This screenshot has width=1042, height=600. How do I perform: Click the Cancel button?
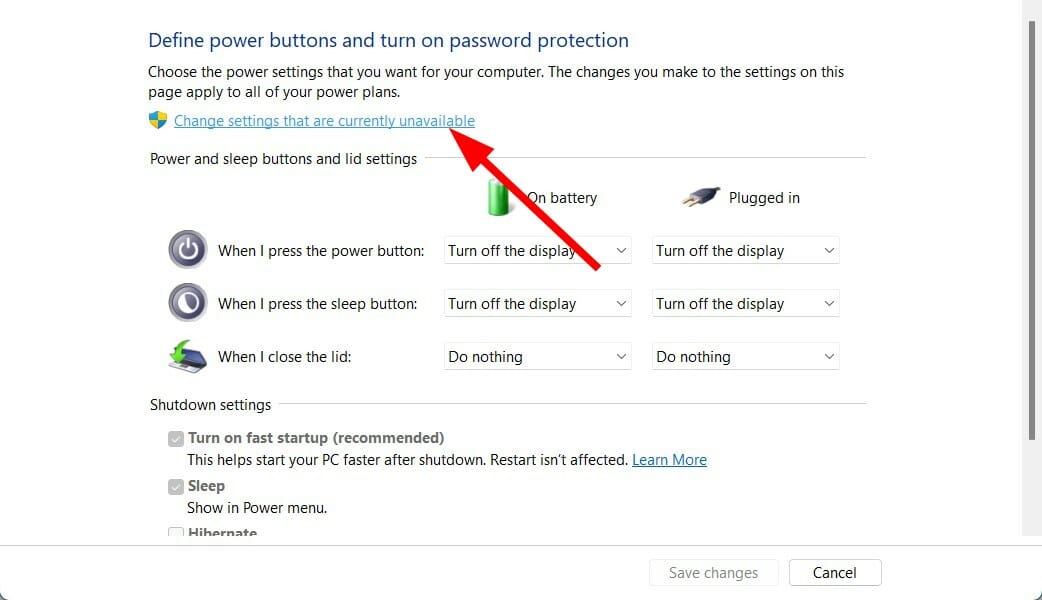pos(835,572)
